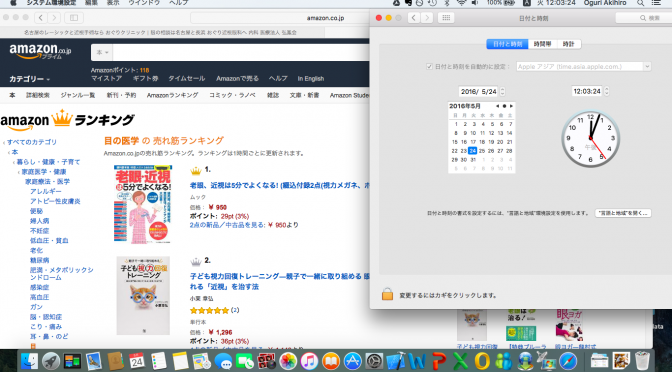Switch to the 時計 tab
The image size is (672, 372).
tap(569, 44)
